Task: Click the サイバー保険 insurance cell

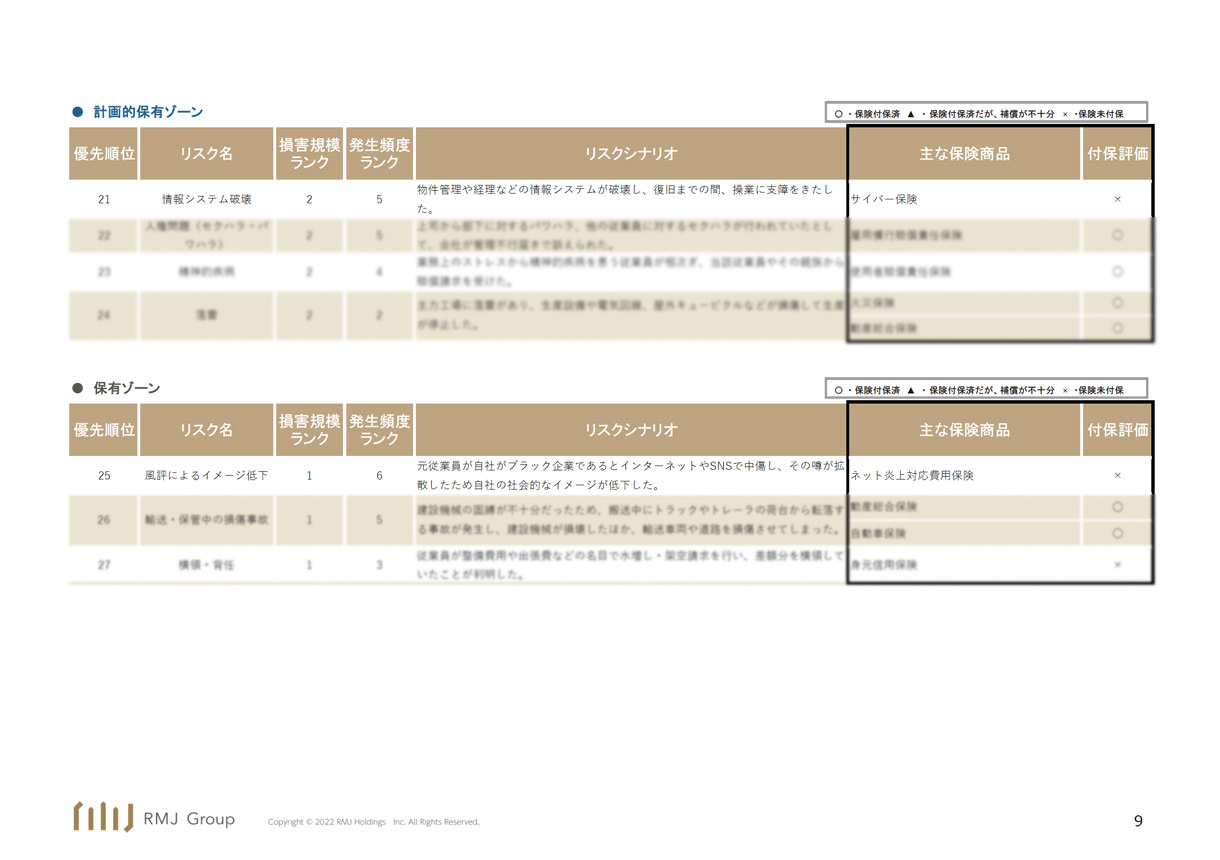Action: tap(964, 200)
